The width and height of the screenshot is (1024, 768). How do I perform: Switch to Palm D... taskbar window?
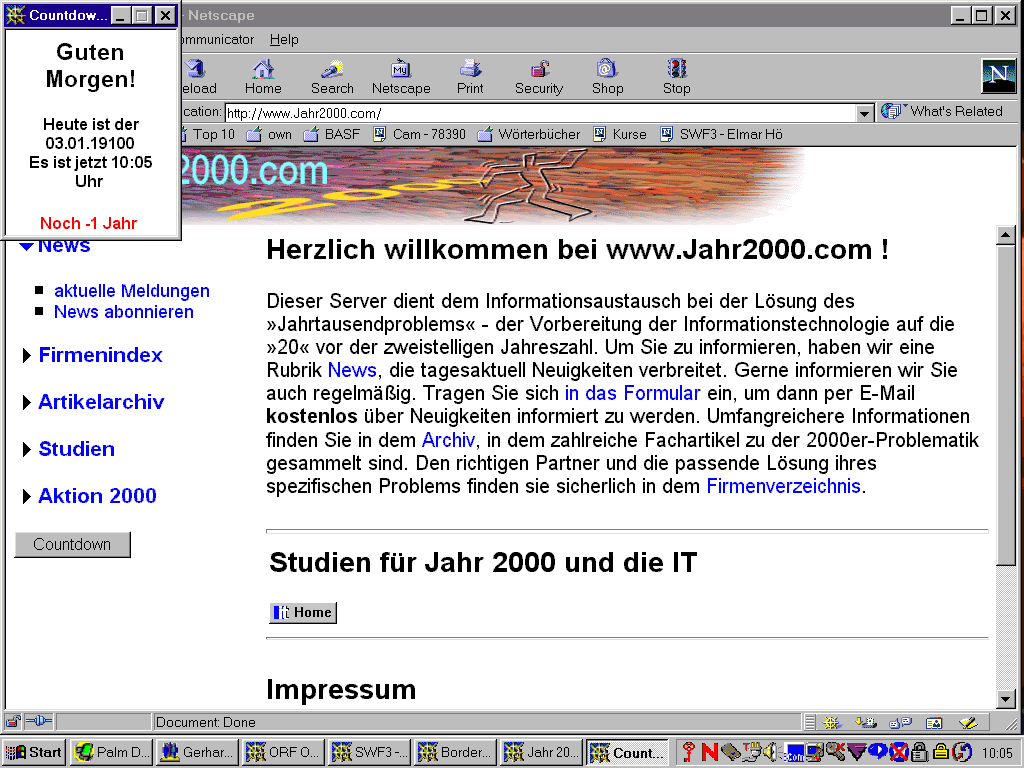(x=112, y=752)
